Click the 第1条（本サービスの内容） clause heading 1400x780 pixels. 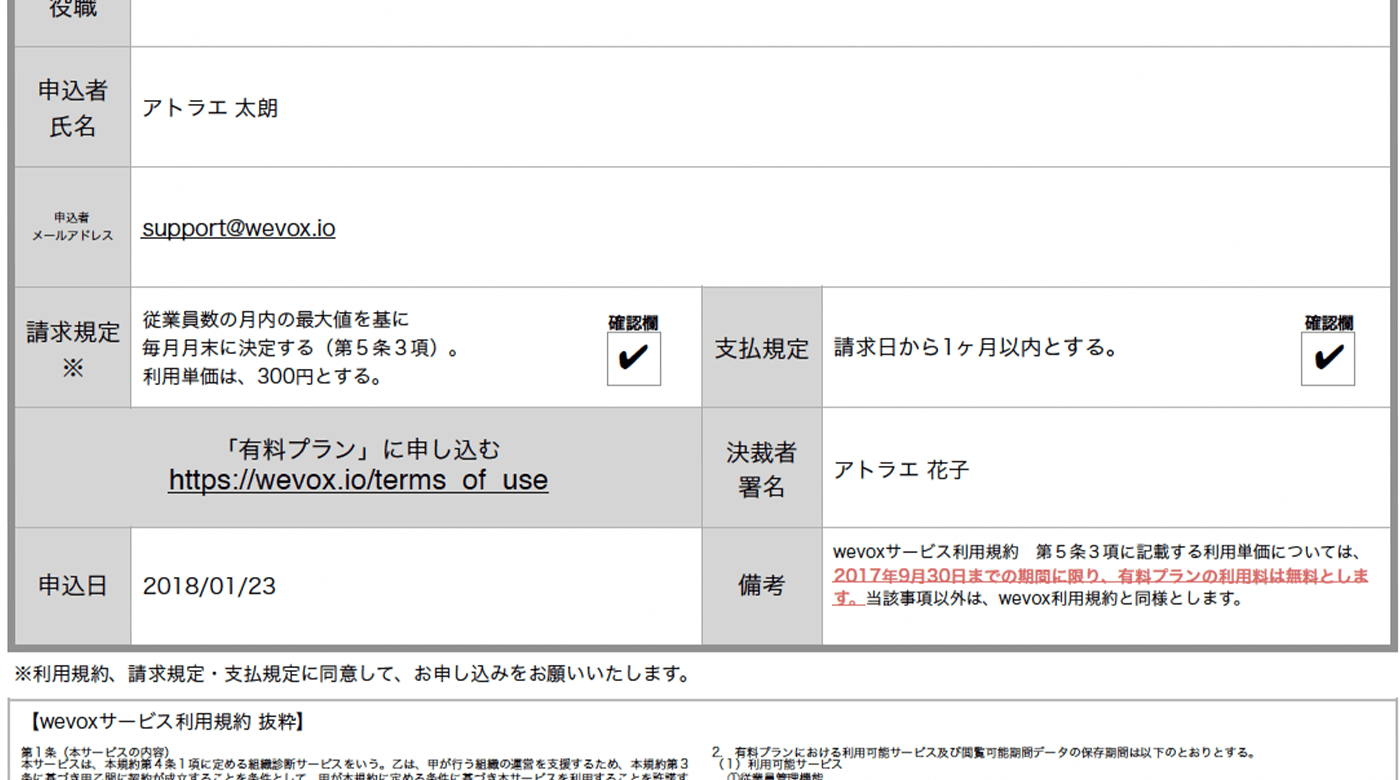[x=95, y=751]
